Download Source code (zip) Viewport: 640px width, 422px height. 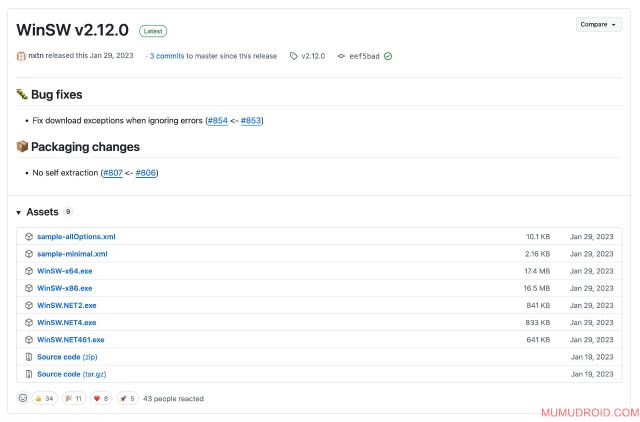[x=67, y=357]
